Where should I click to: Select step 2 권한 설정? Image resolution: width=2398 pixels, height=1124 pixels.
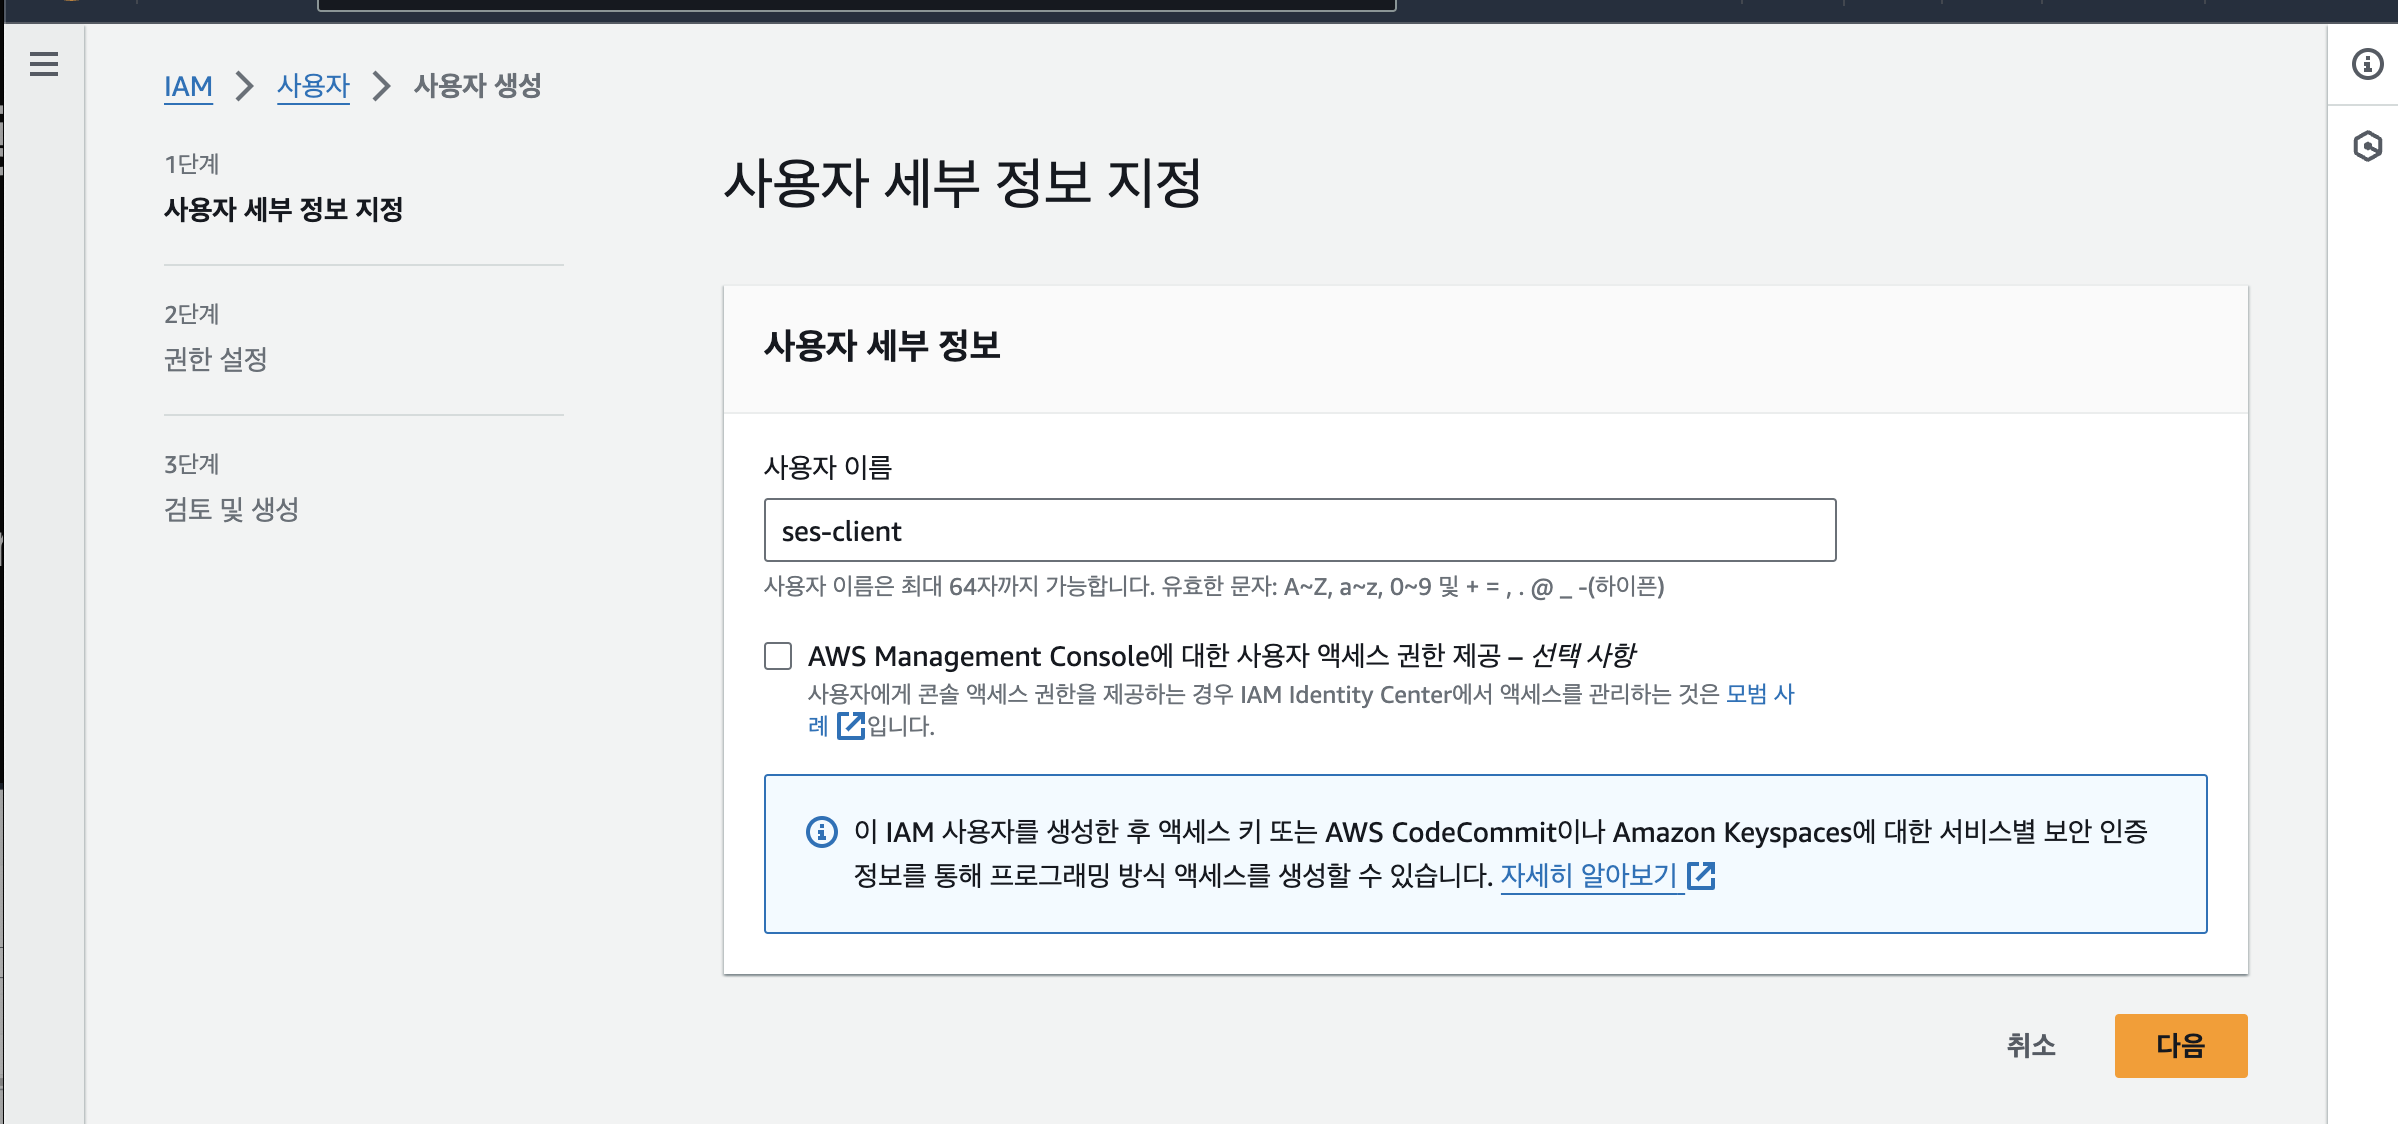click(x=216, y=359)
